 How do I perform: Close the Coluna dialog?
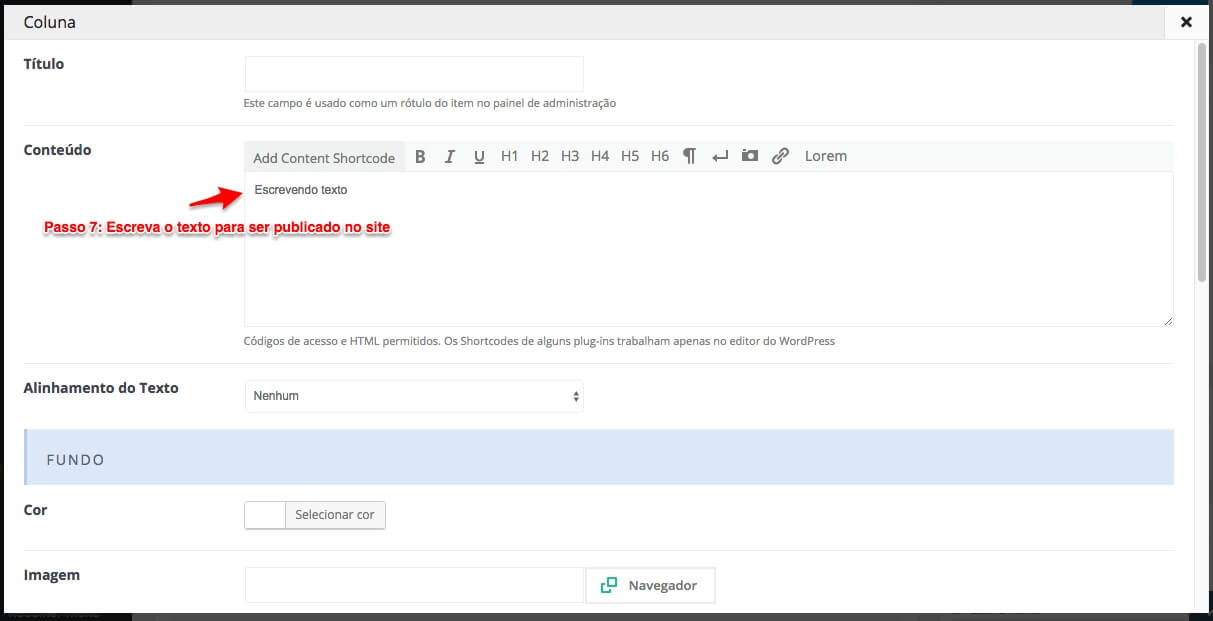tap(1186, 21)
